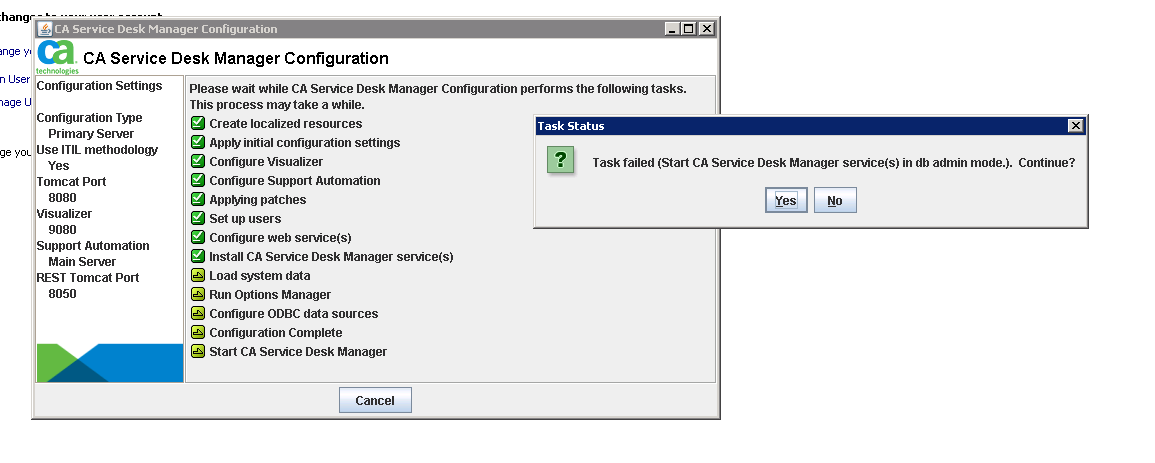Click the Tomcat Port value 8080

pyautogui.click(x=63, y=198)
